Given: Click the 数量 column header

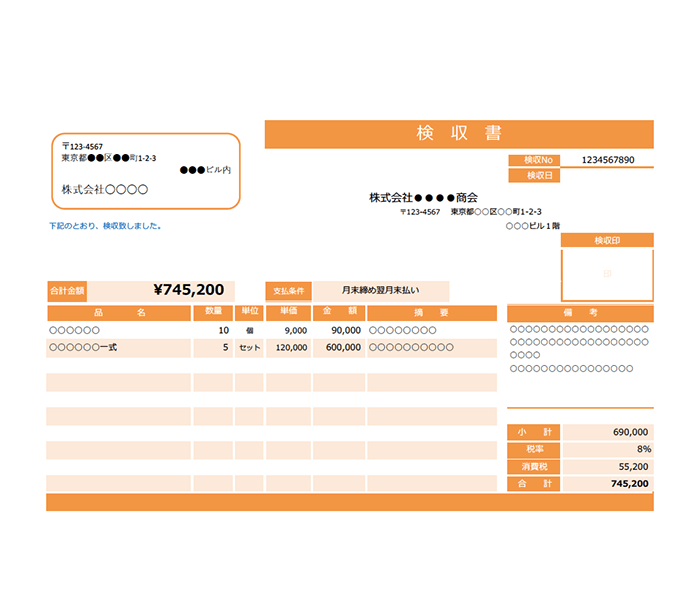Looking at the screenshot, I should pos(213,312).
